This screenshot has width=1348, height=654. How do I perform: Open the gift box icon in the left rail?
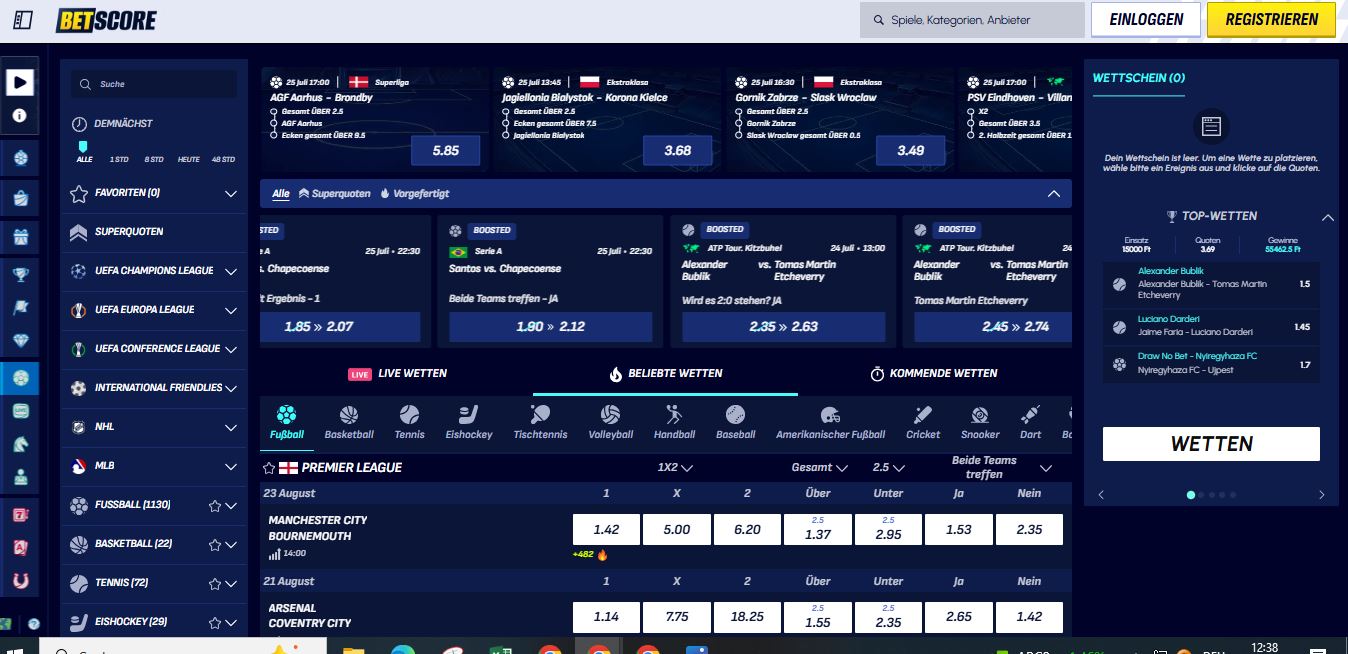click(x=20, y=236)
